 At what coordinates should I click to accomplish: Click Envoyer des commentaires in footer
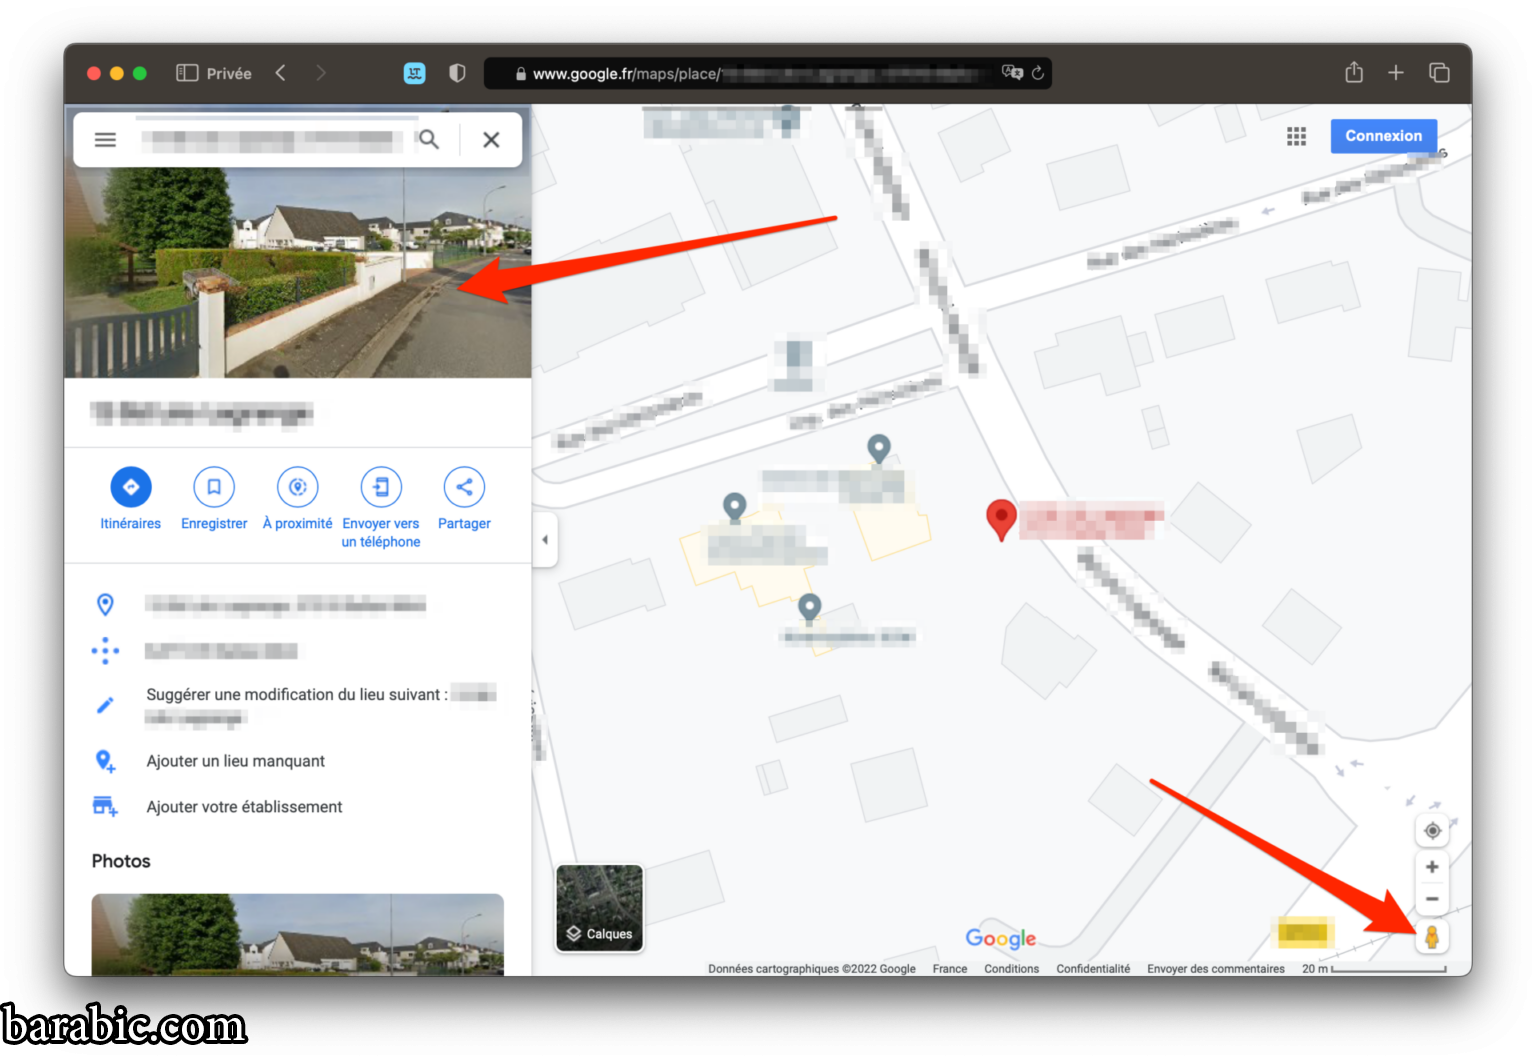(1216, 969)
